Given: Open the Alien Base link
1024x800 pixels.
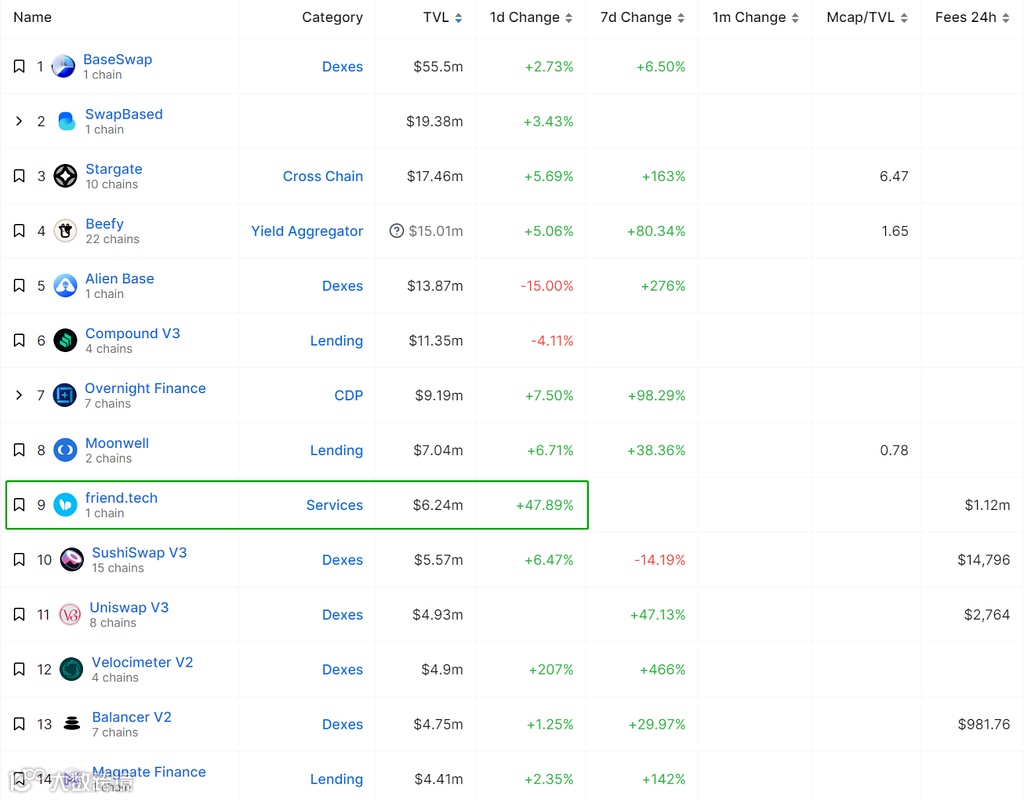Looking at the screenshot, I should tap(120, 279).
